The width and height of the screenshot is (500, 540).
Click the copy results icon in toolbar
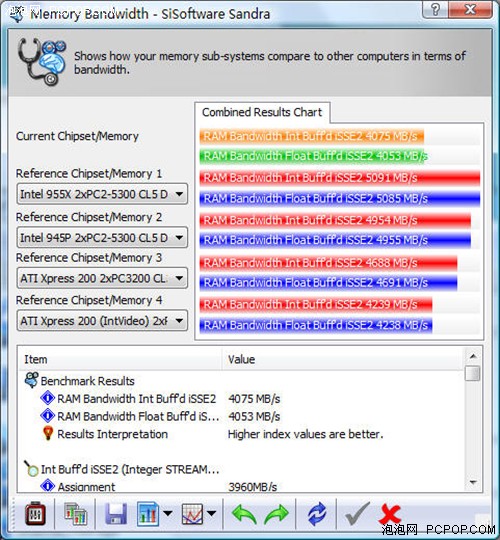coord(75,513)
